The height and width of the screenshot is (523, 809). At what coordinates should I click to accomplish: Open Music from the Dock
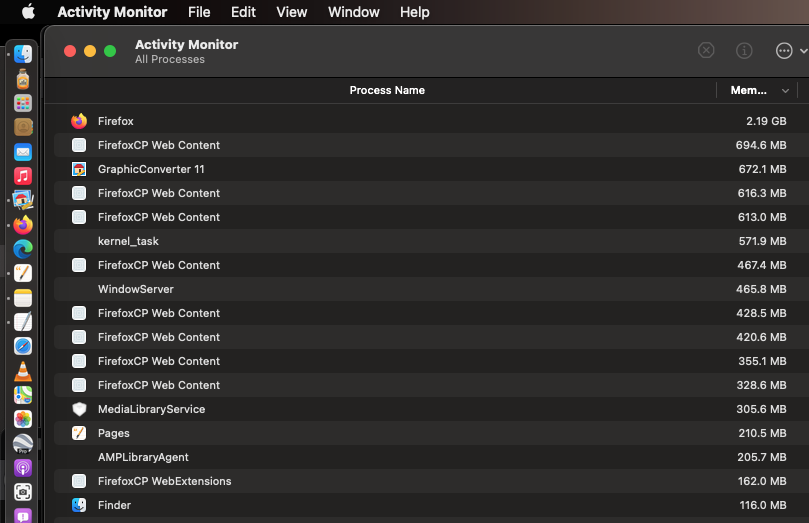(23, 176)
